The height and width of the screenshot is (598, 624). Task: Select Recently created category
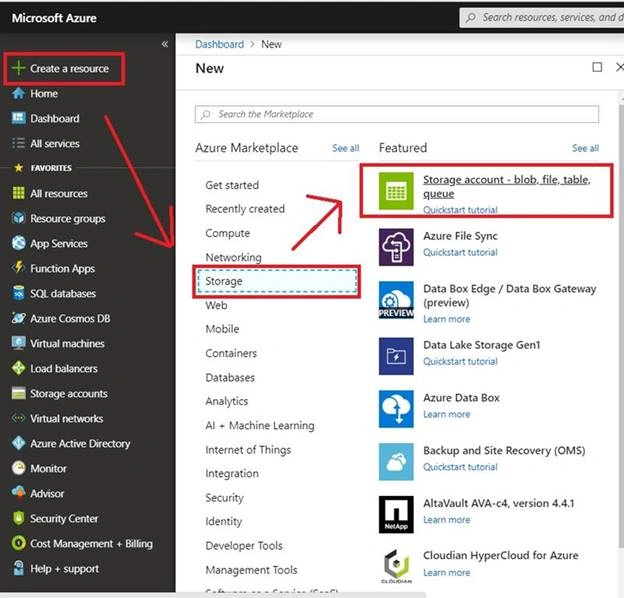[245, 209]
